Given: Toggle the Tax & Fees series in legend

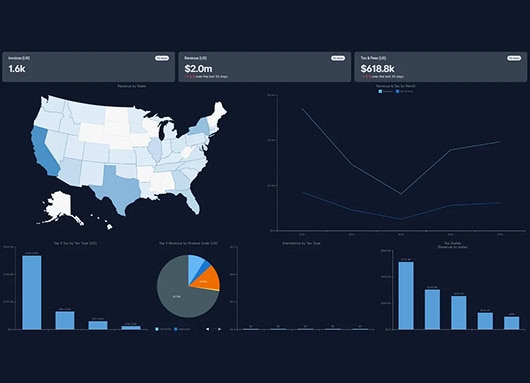Looking at the screenshot, I should 405,91.
